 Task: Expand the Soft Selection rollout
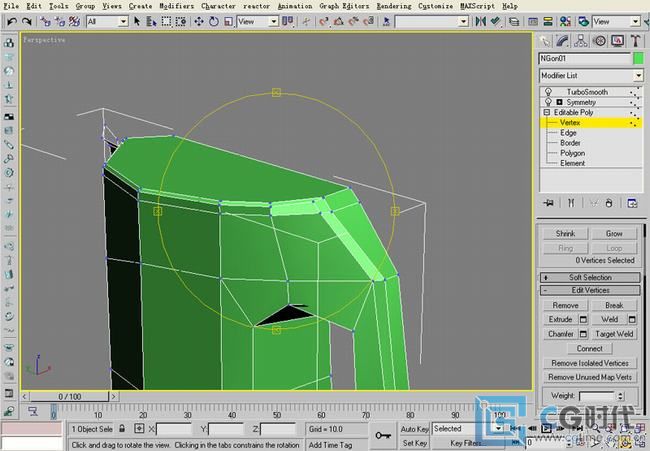click(590, 277)
